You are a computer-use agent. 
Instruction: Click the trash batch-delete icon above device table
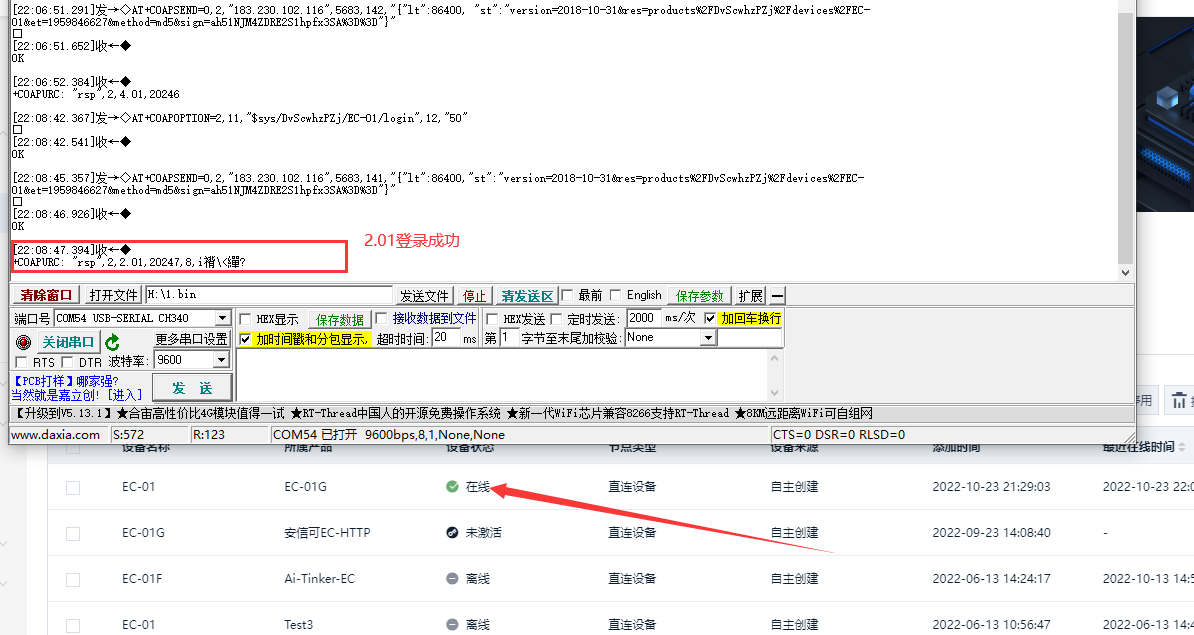click(x=1180, y=400)
